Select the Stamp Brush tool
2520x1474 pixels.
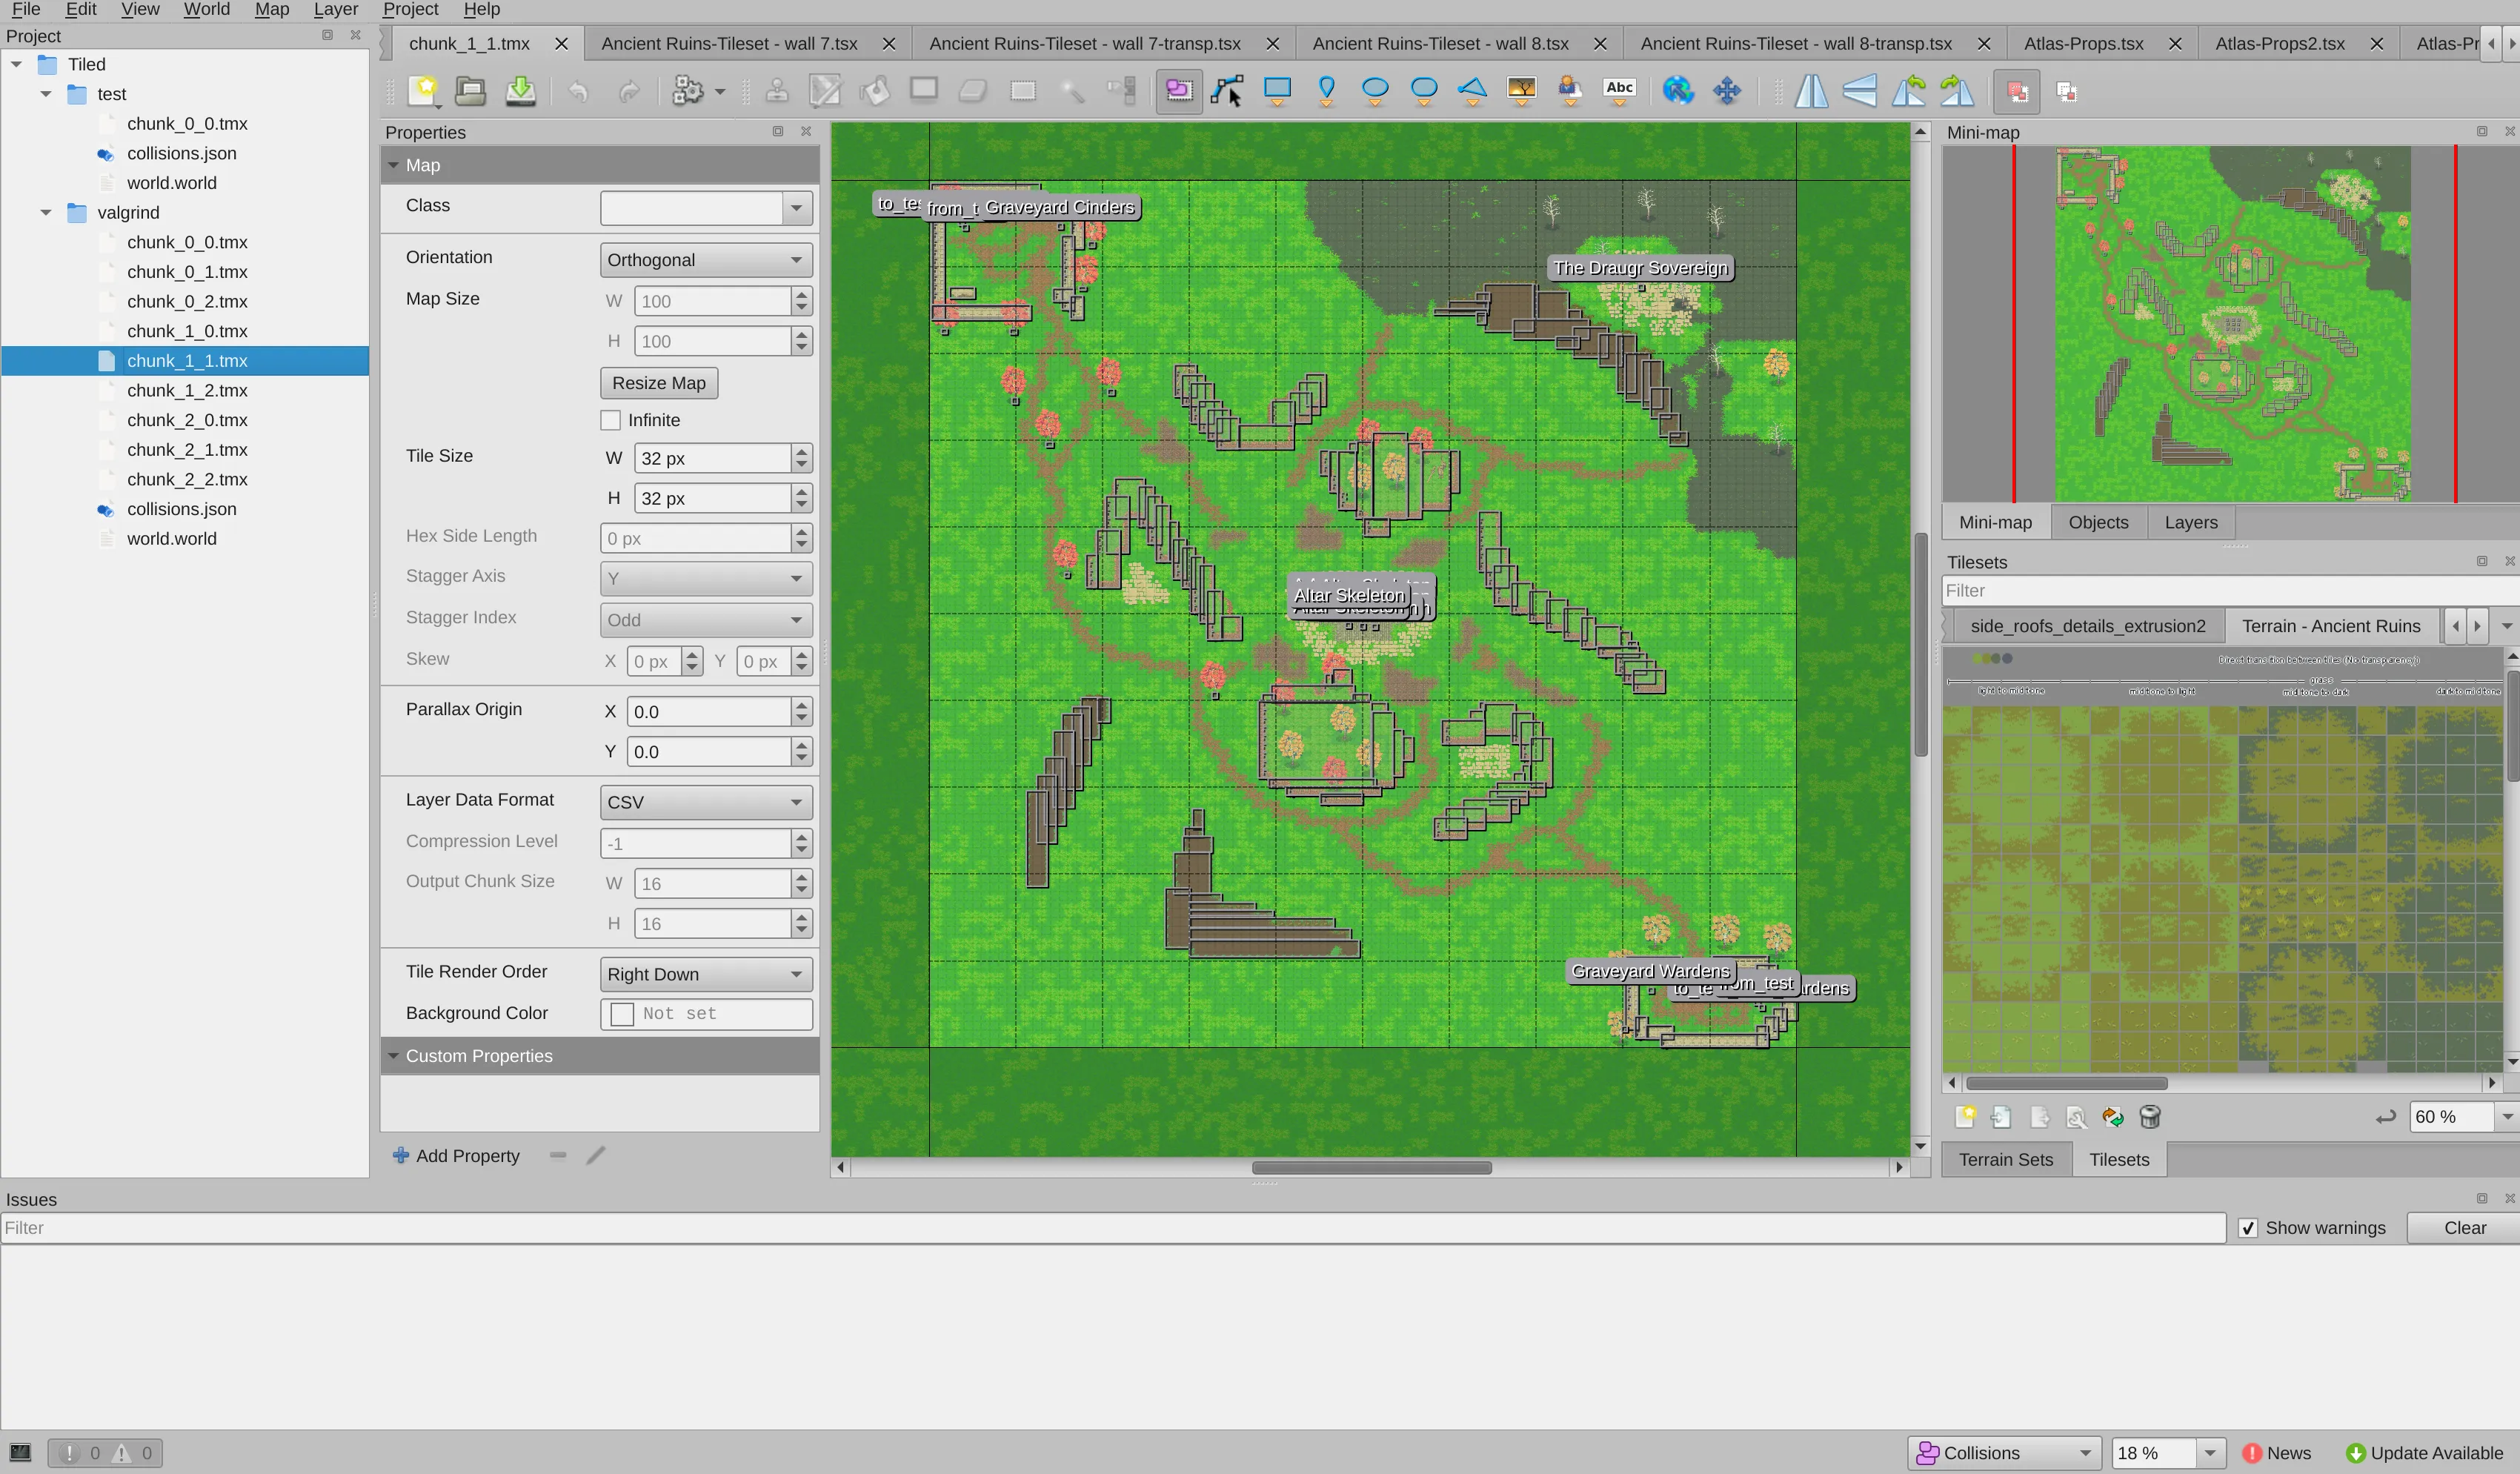point(776,91)
